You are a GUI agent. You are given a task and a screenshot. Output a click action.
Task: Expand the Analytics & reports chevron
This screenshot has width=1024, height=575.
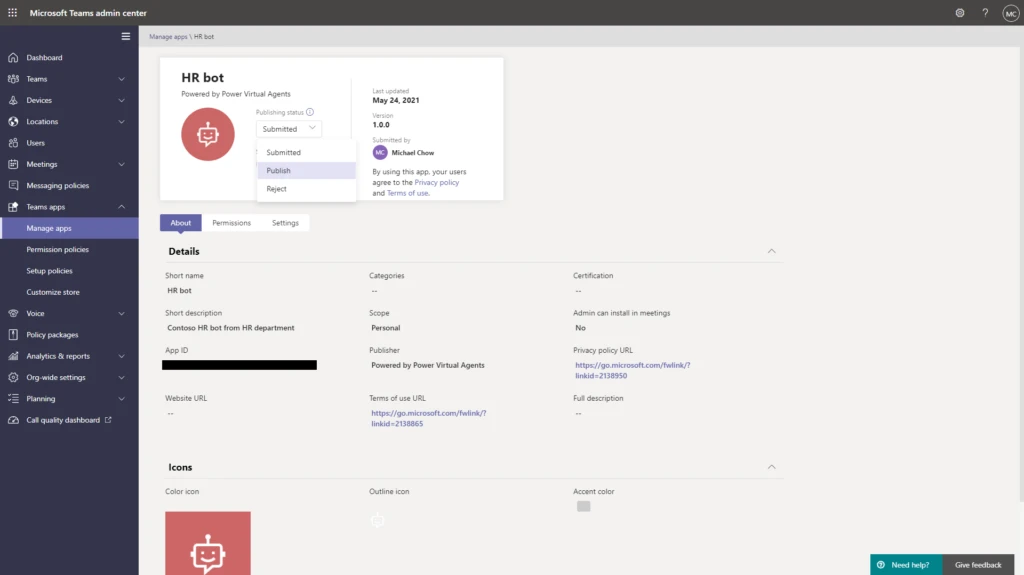(121, 356)
